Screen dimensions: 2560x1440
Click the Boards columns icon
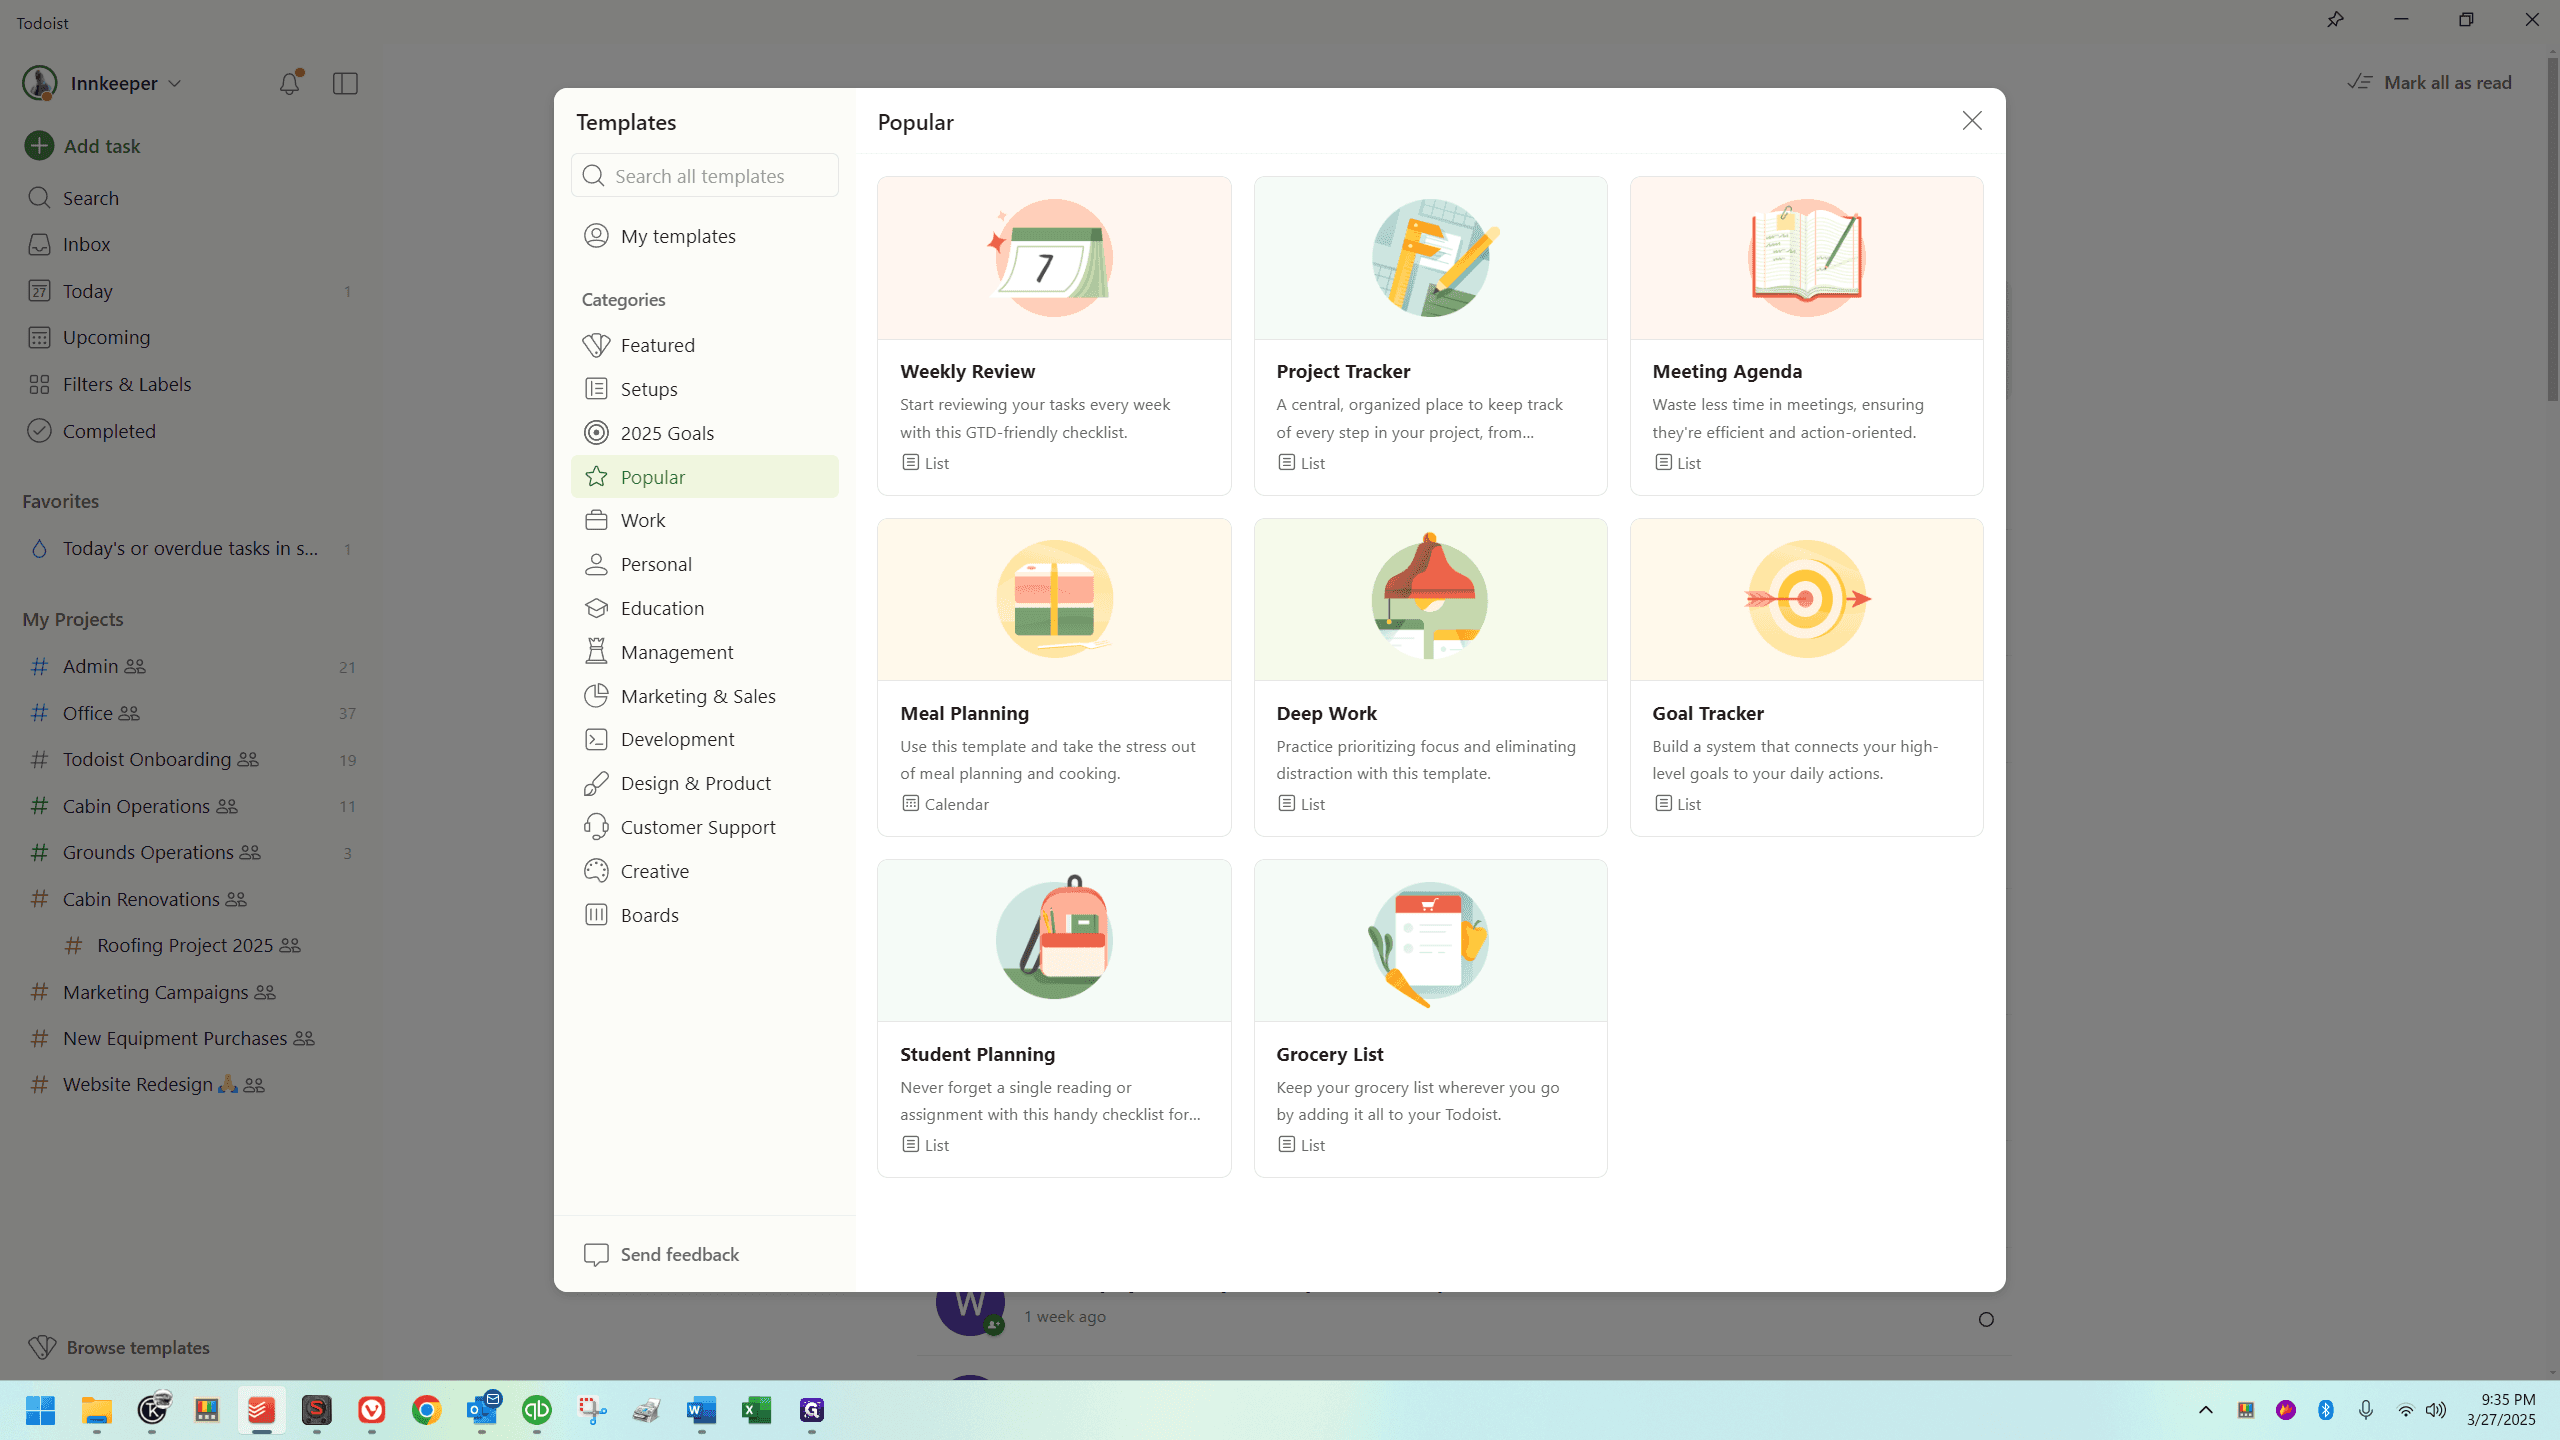(596, 915)
